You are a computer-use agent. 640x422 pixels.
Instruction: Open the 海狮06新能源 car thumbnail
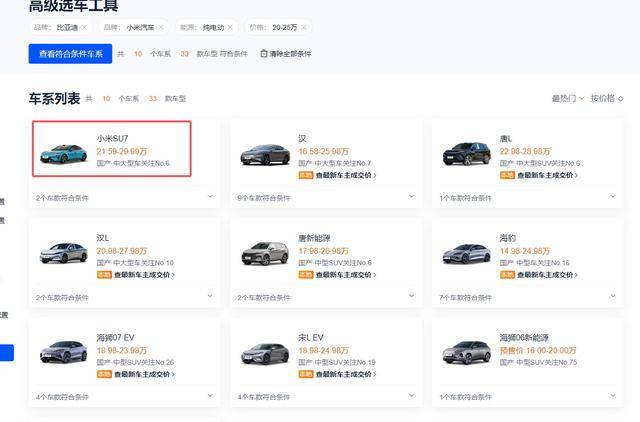[467, 352]
